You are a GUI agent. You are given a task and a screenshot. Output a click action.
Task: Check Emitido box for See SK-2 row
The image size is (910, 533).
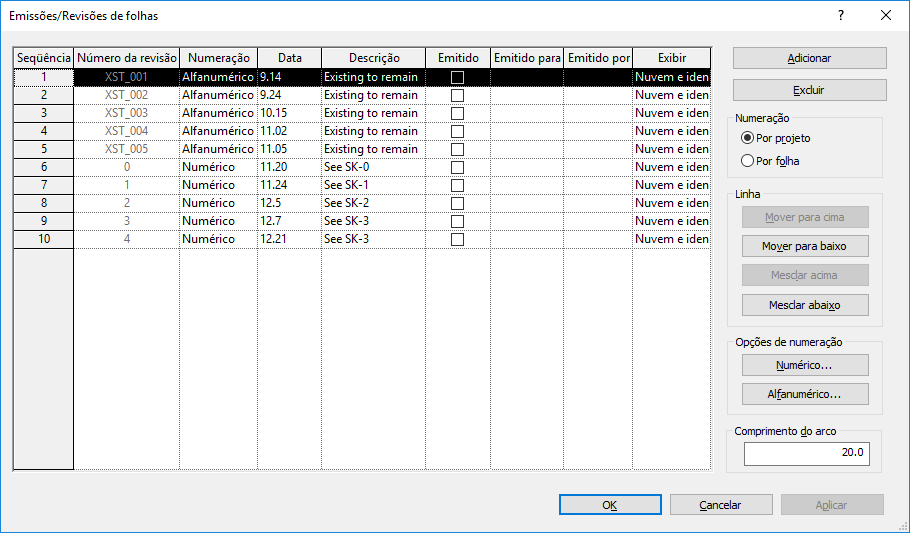457,203
